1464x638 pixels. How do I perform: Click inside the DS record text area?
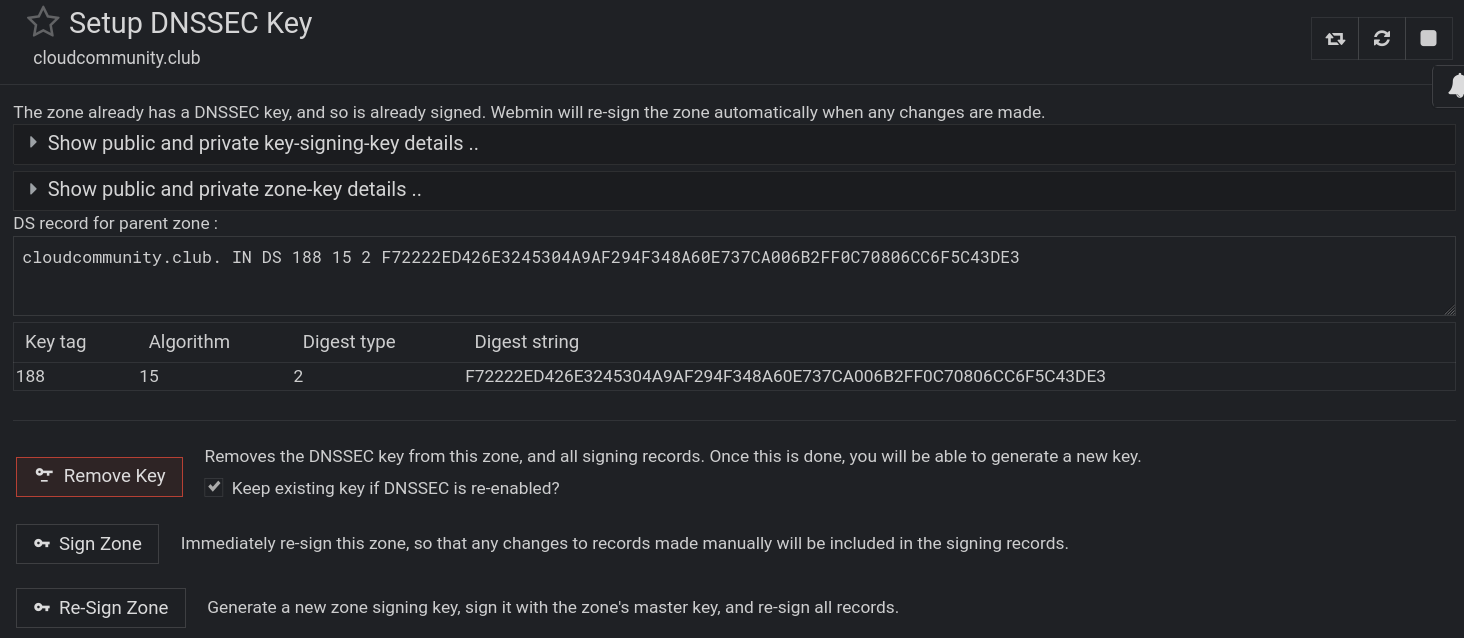[x=700, y=285]
